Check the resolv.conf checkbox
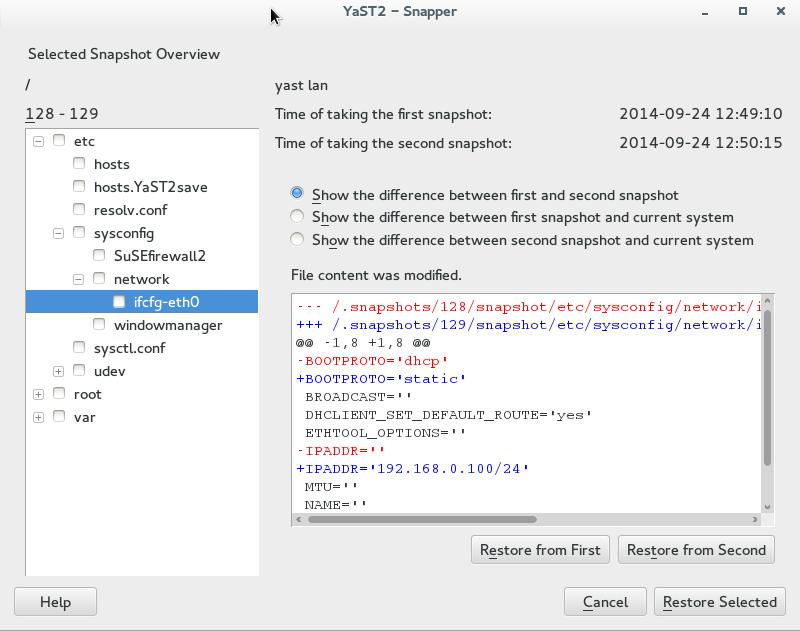 click(79, 209)
